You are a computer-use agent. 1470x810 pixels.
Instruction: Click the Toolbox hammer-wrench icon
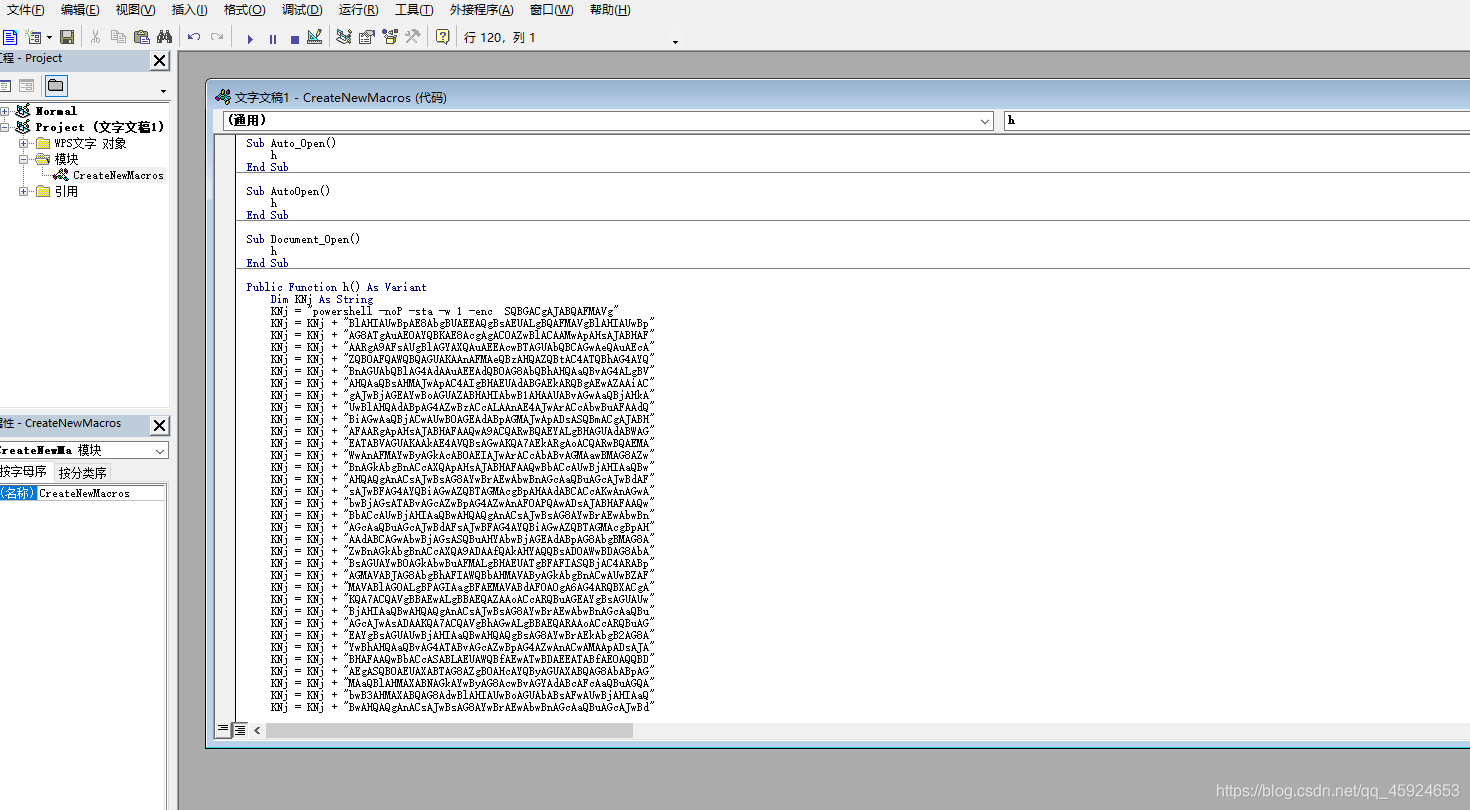coord(412,37)
